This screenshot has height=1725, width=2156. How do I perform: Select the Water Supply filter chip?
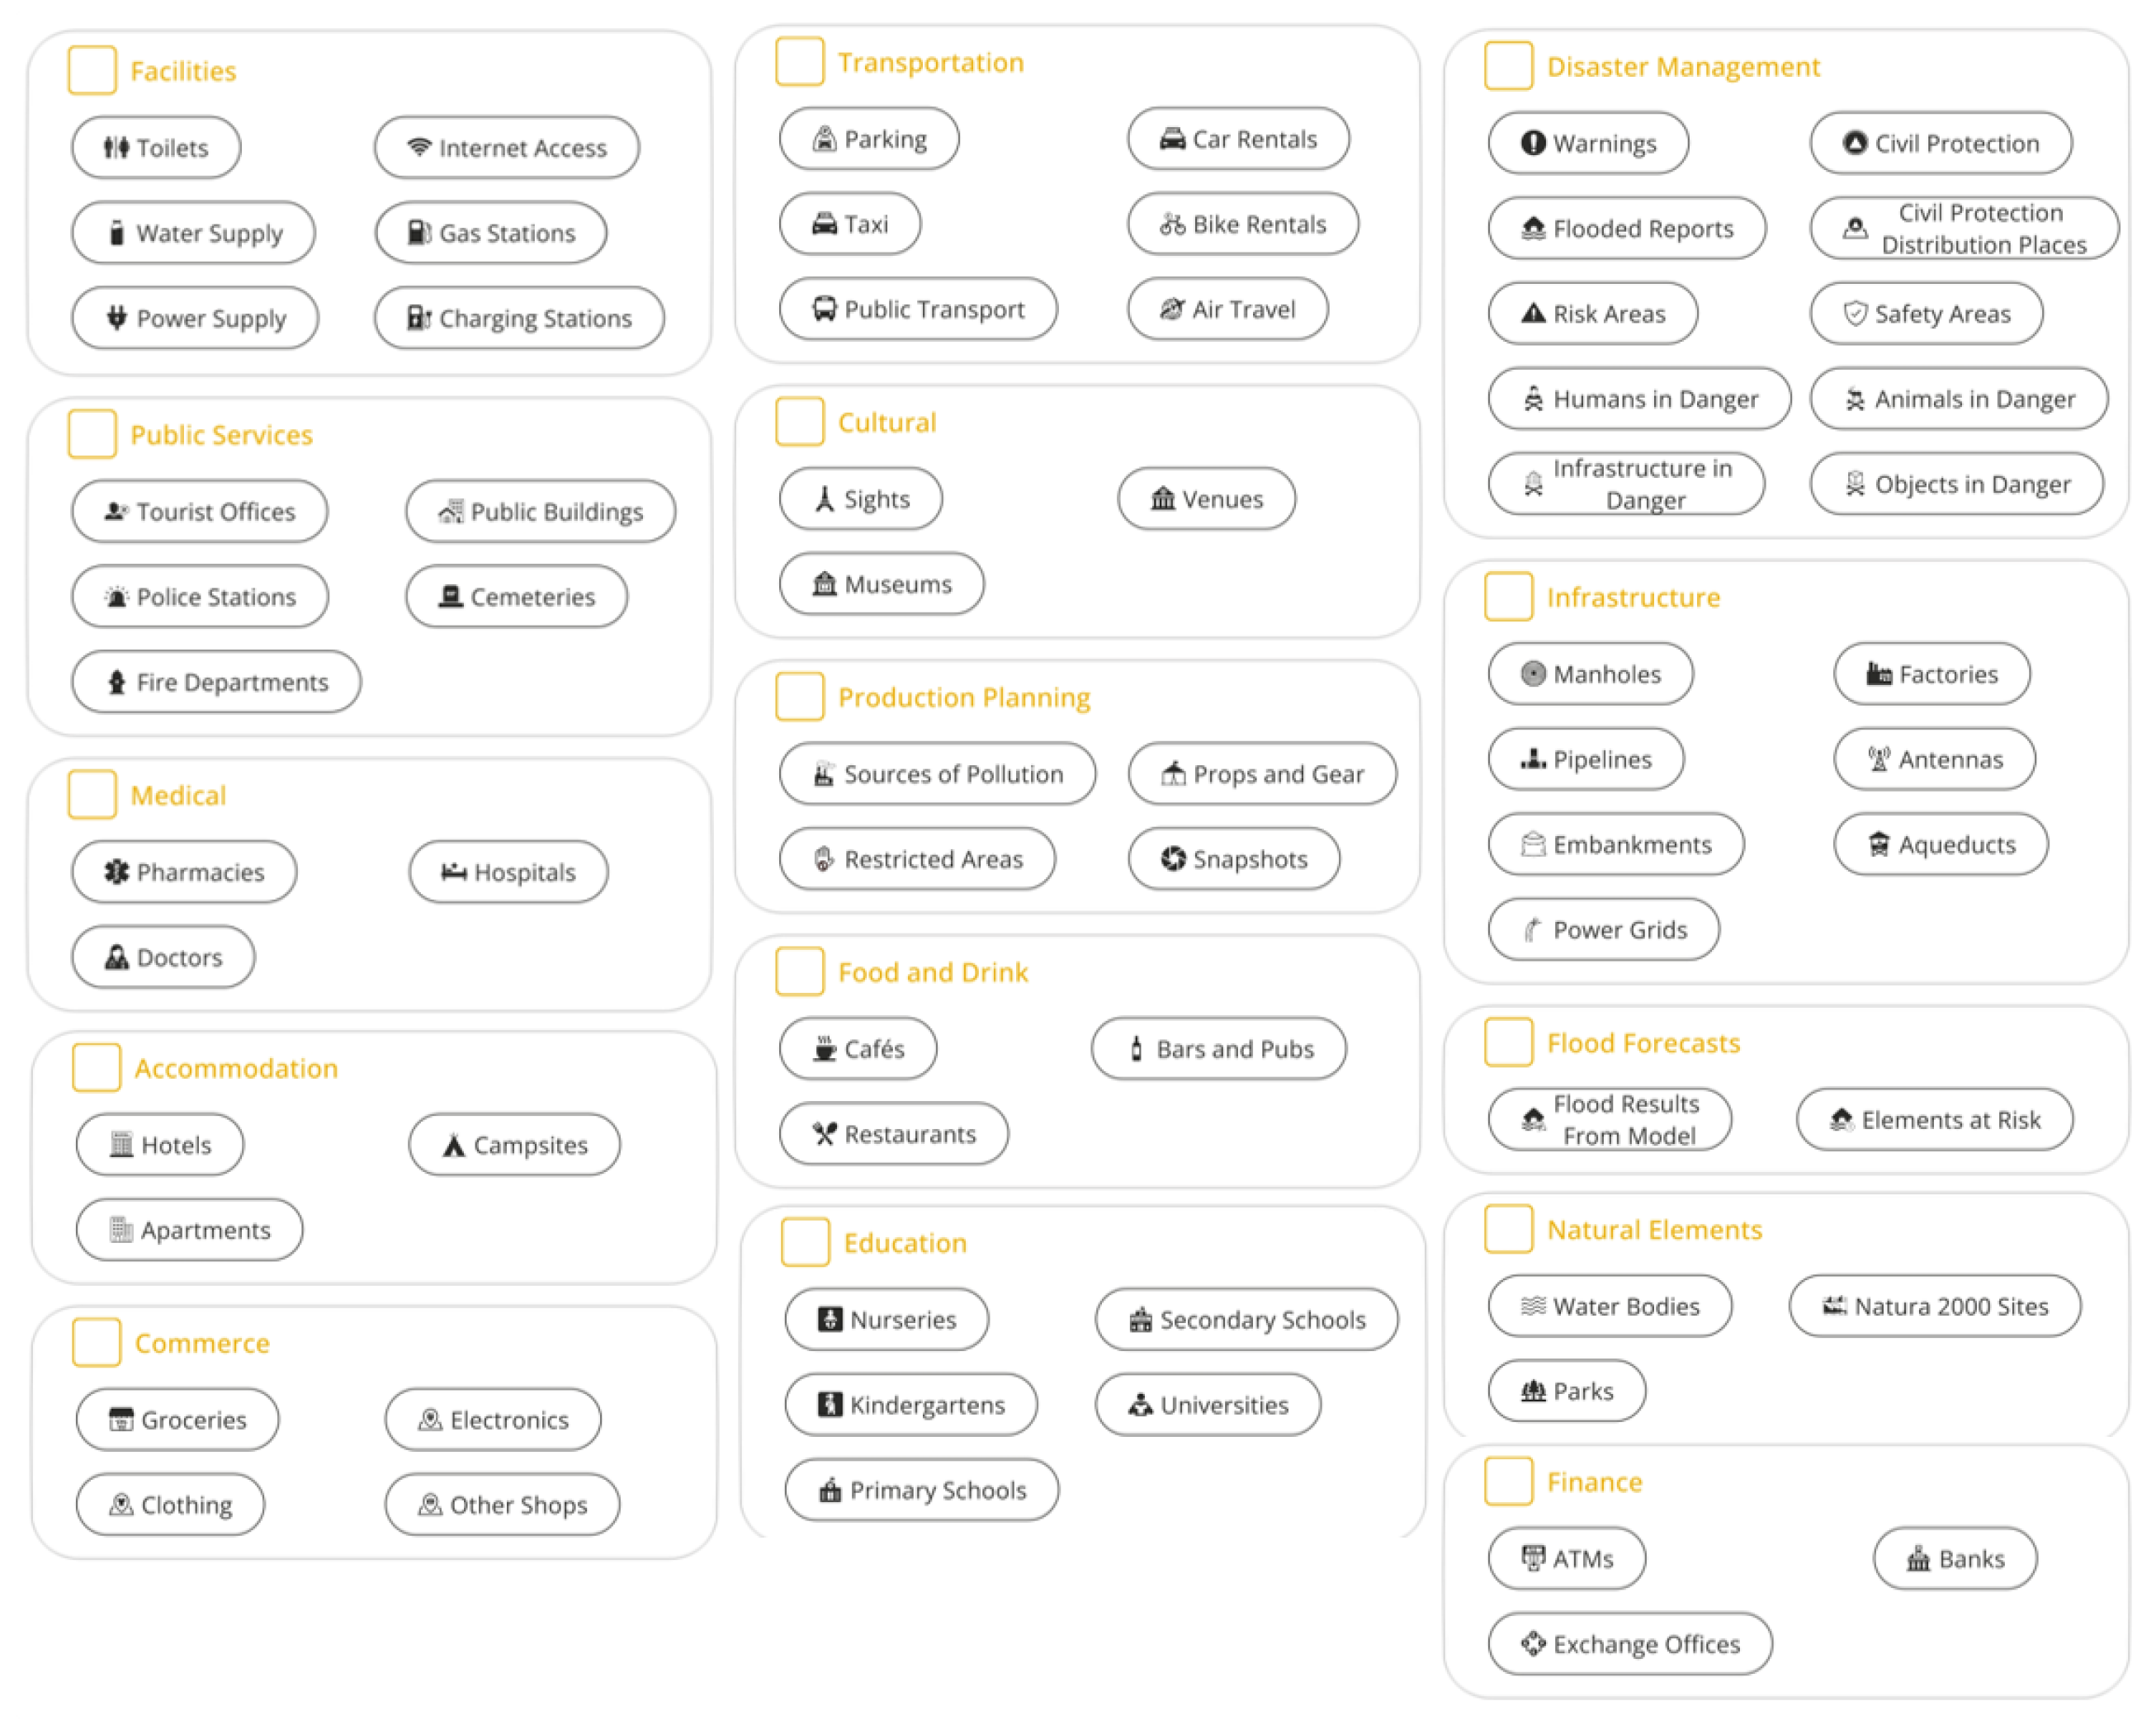[194, 233]
